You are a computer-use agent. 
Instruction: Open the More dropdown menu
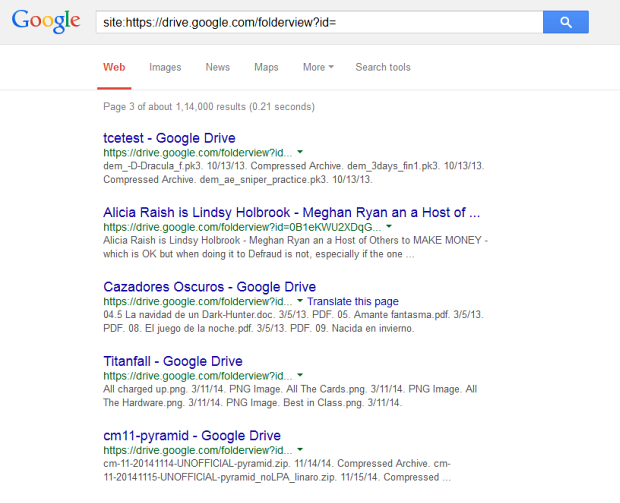[x=318, y=67]
